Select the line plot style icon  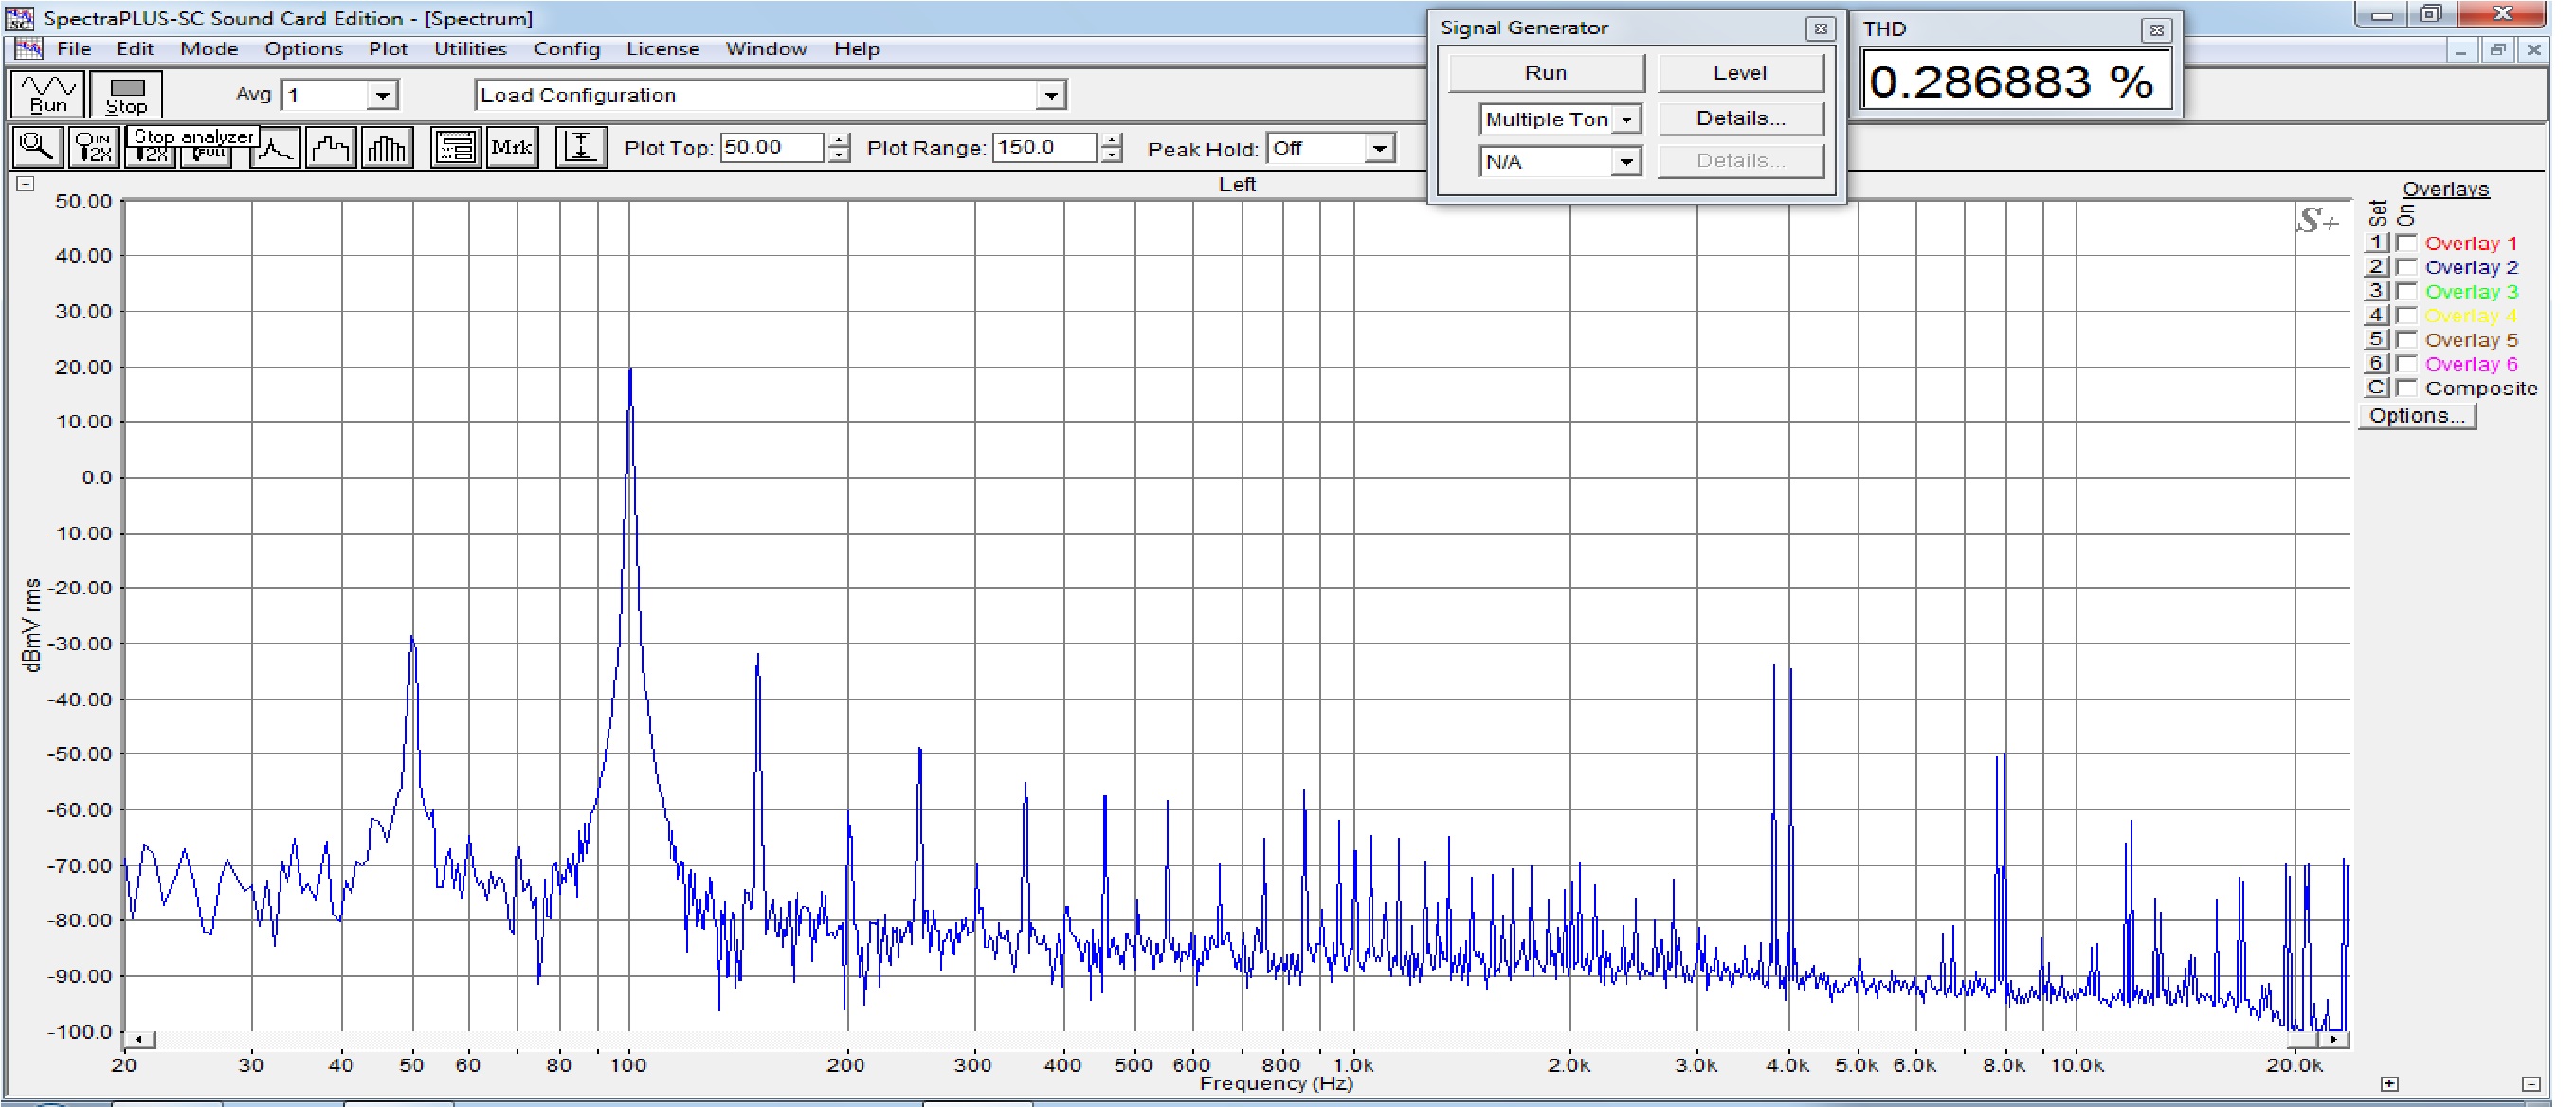tap(275, 149)
